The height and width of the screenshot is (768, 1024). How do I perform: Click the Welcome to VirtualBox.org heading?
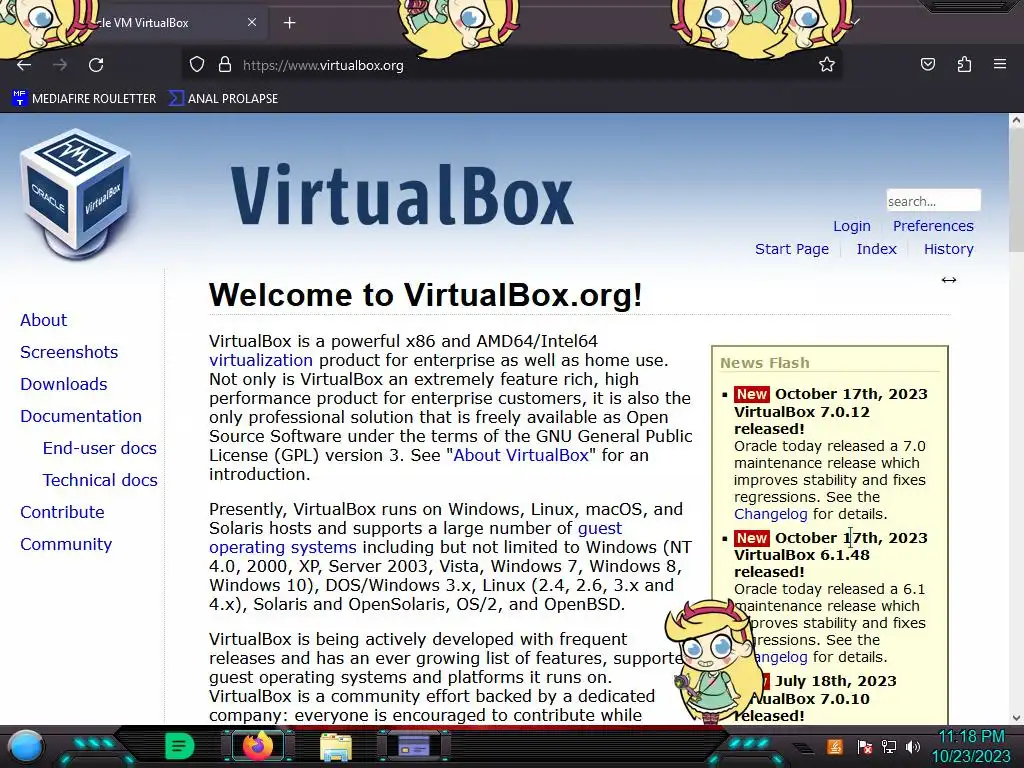point(426,295)
